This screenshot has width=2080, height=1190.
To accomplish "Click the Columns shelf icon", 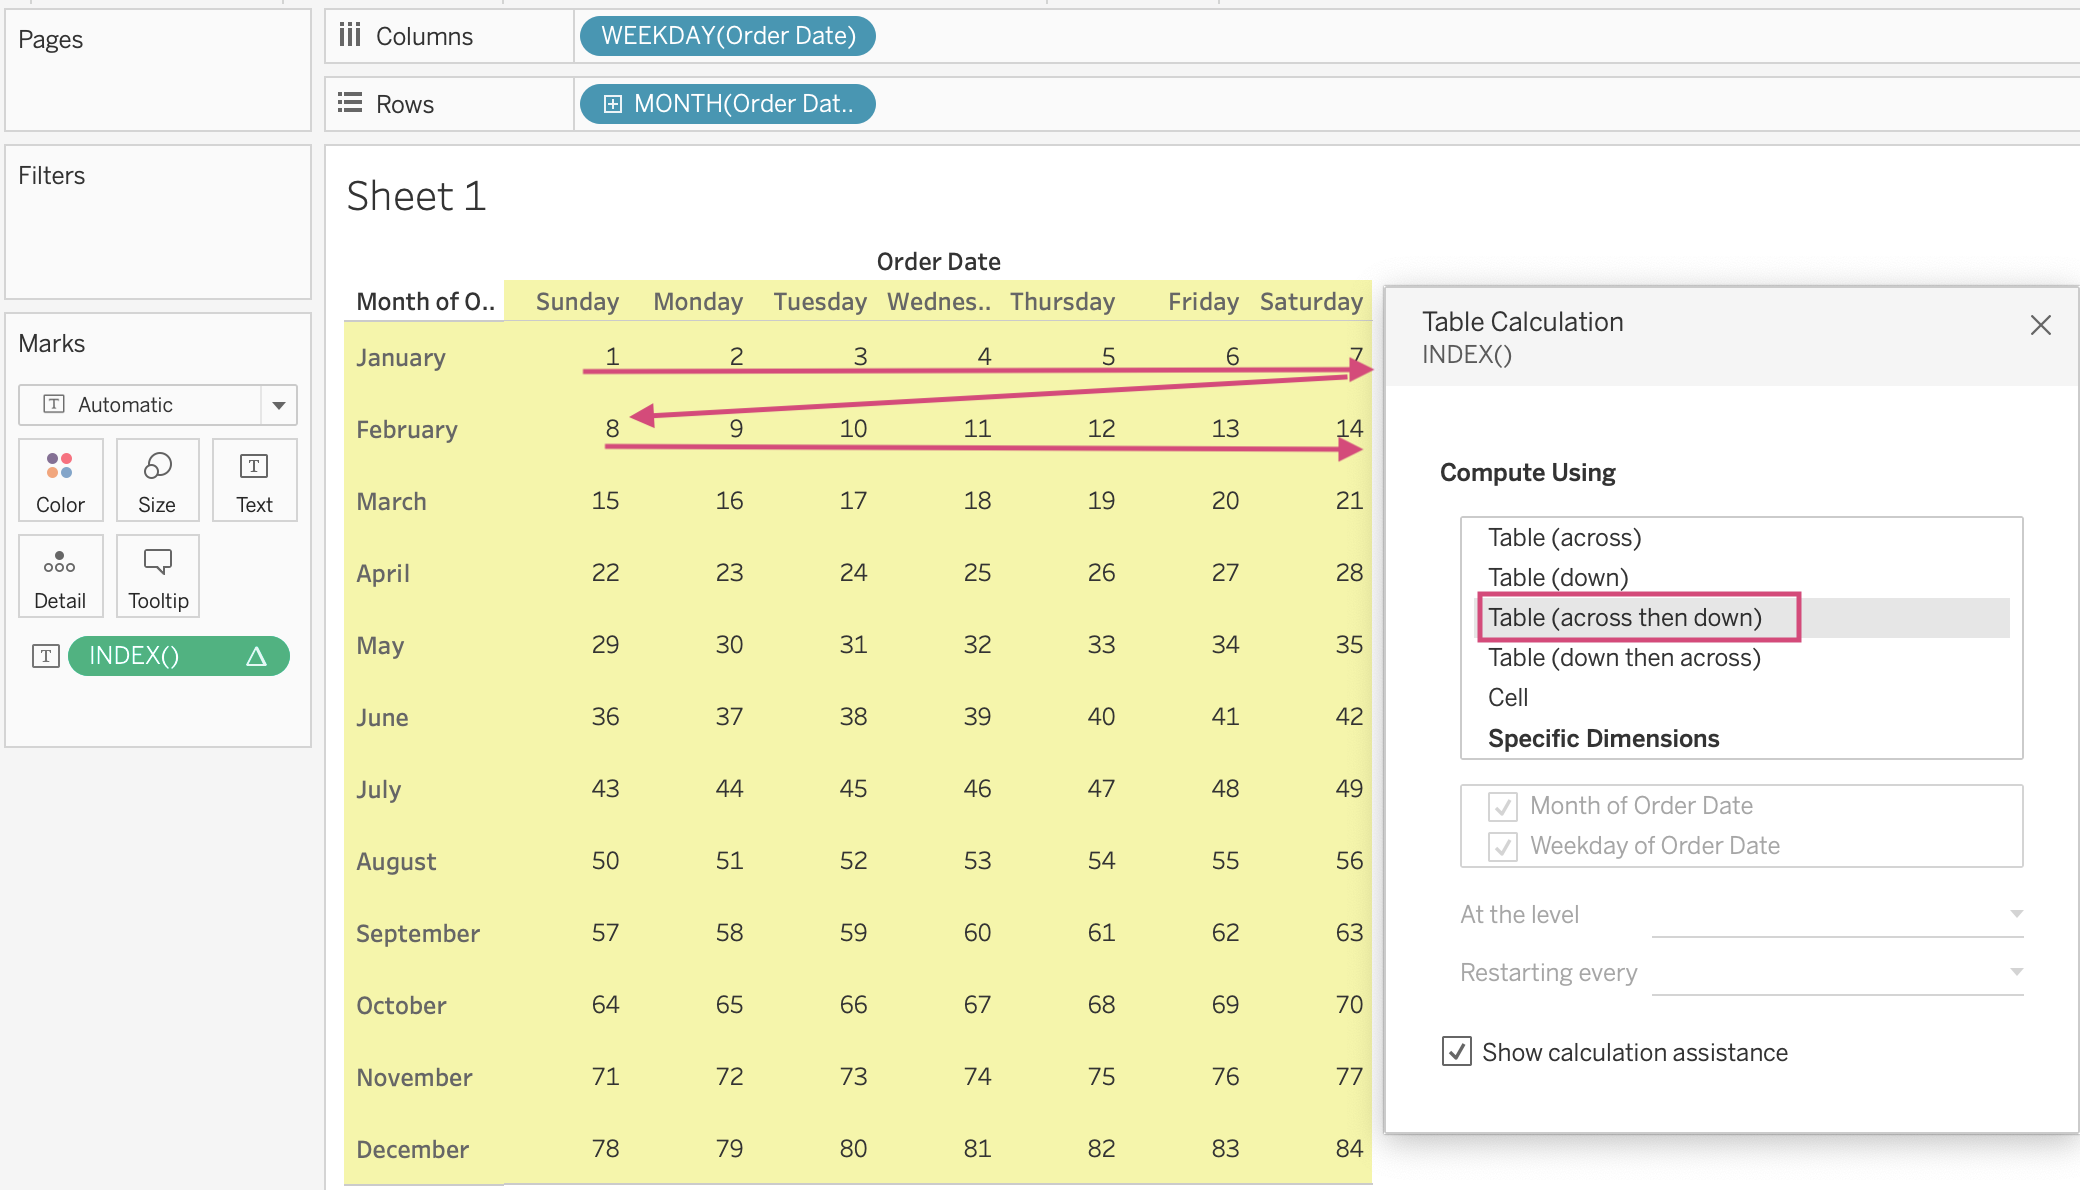I will coord(349,36).
